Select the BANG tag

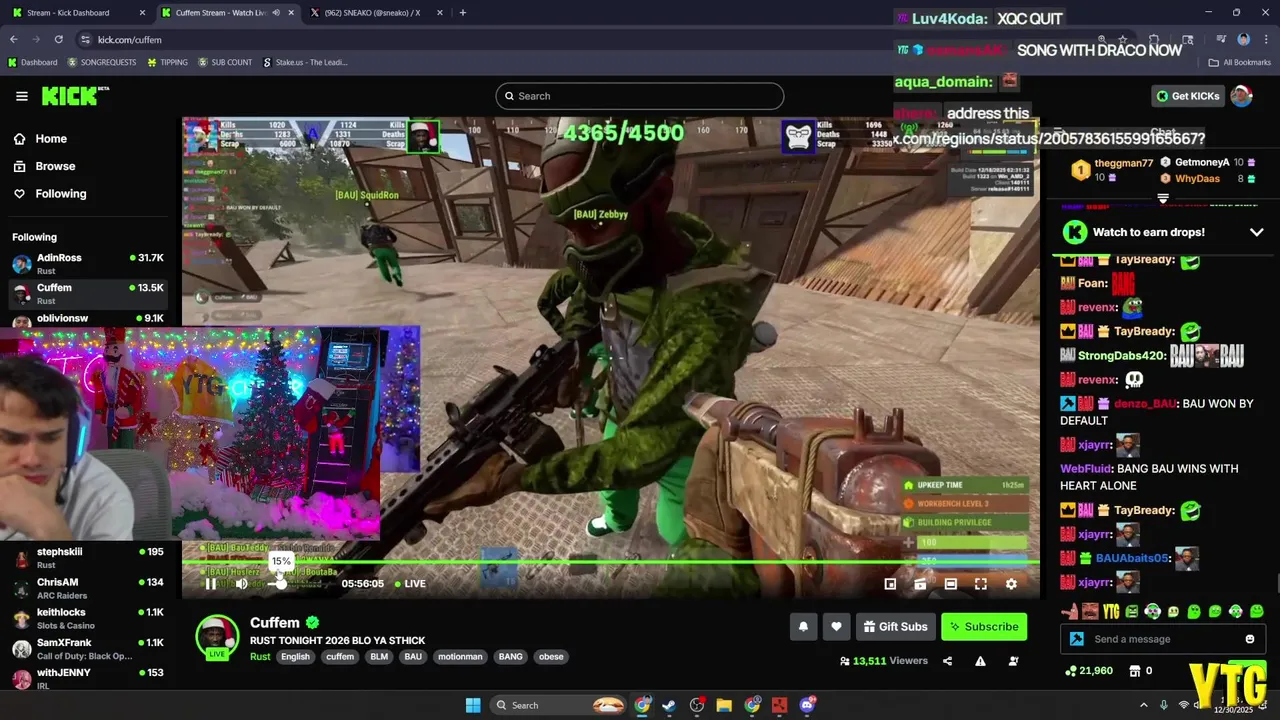[510, 657]
